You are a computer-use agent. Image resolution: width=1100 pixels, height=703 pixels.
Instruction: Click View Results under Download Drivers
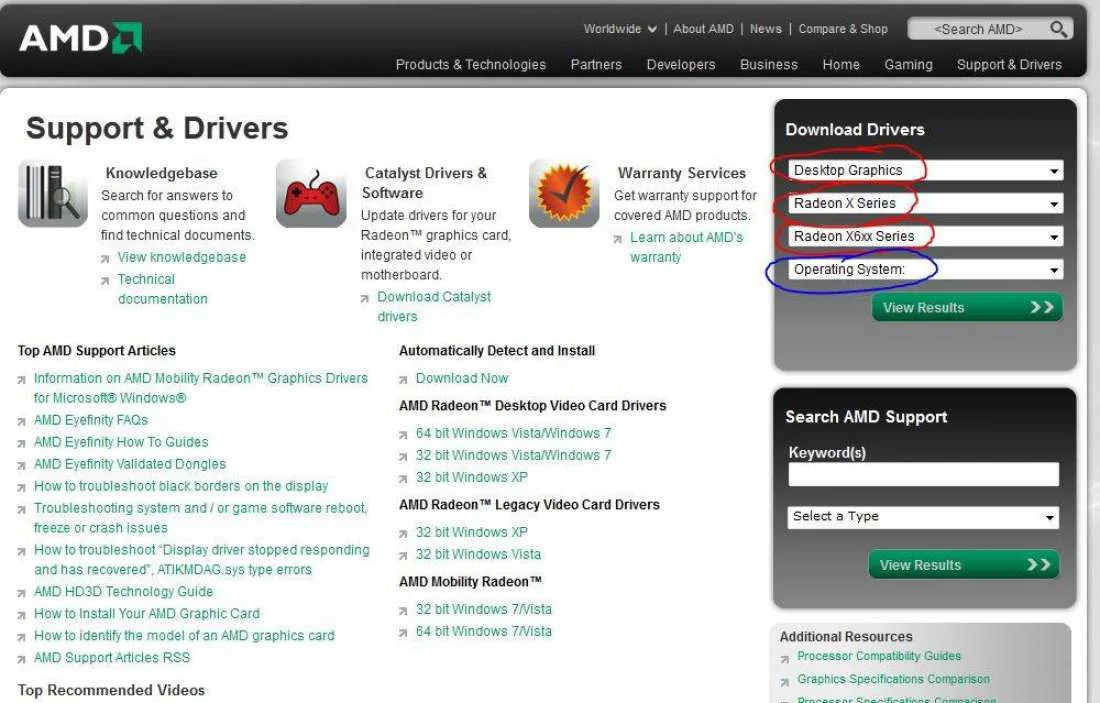pos(967,307)
